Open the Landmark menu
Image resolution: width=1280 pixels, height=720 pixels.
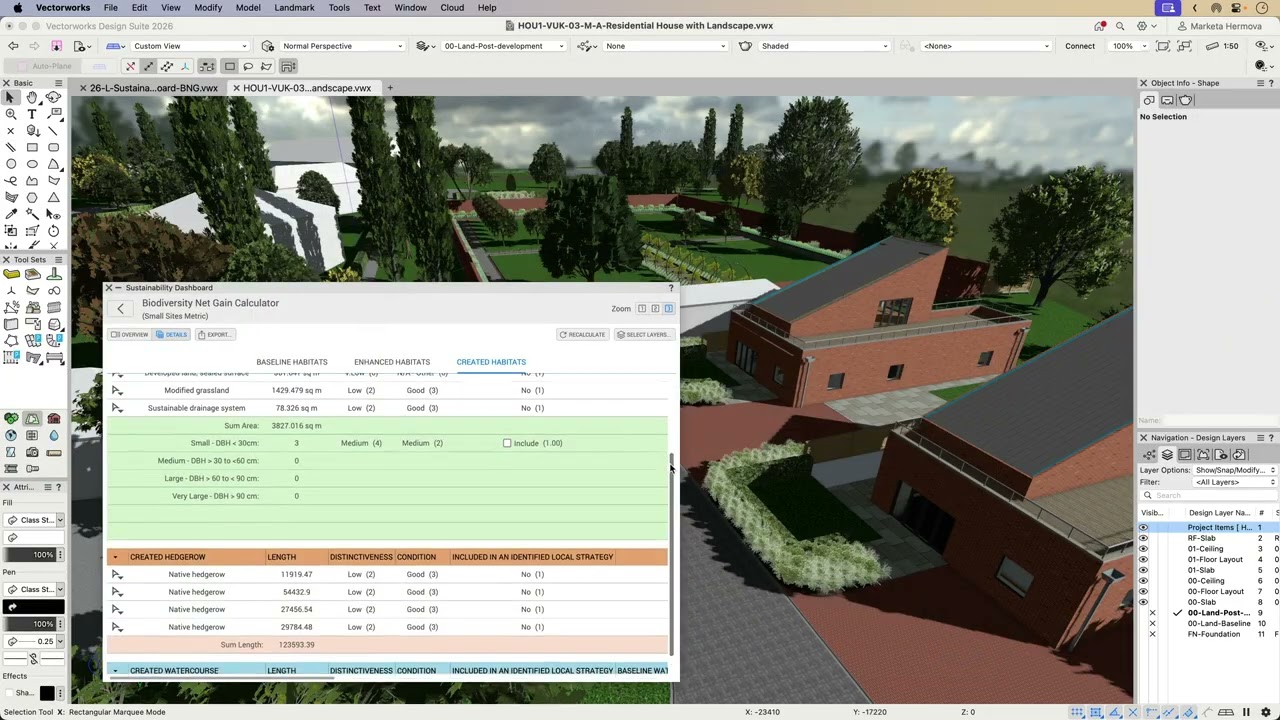click(x=294, y=7)
